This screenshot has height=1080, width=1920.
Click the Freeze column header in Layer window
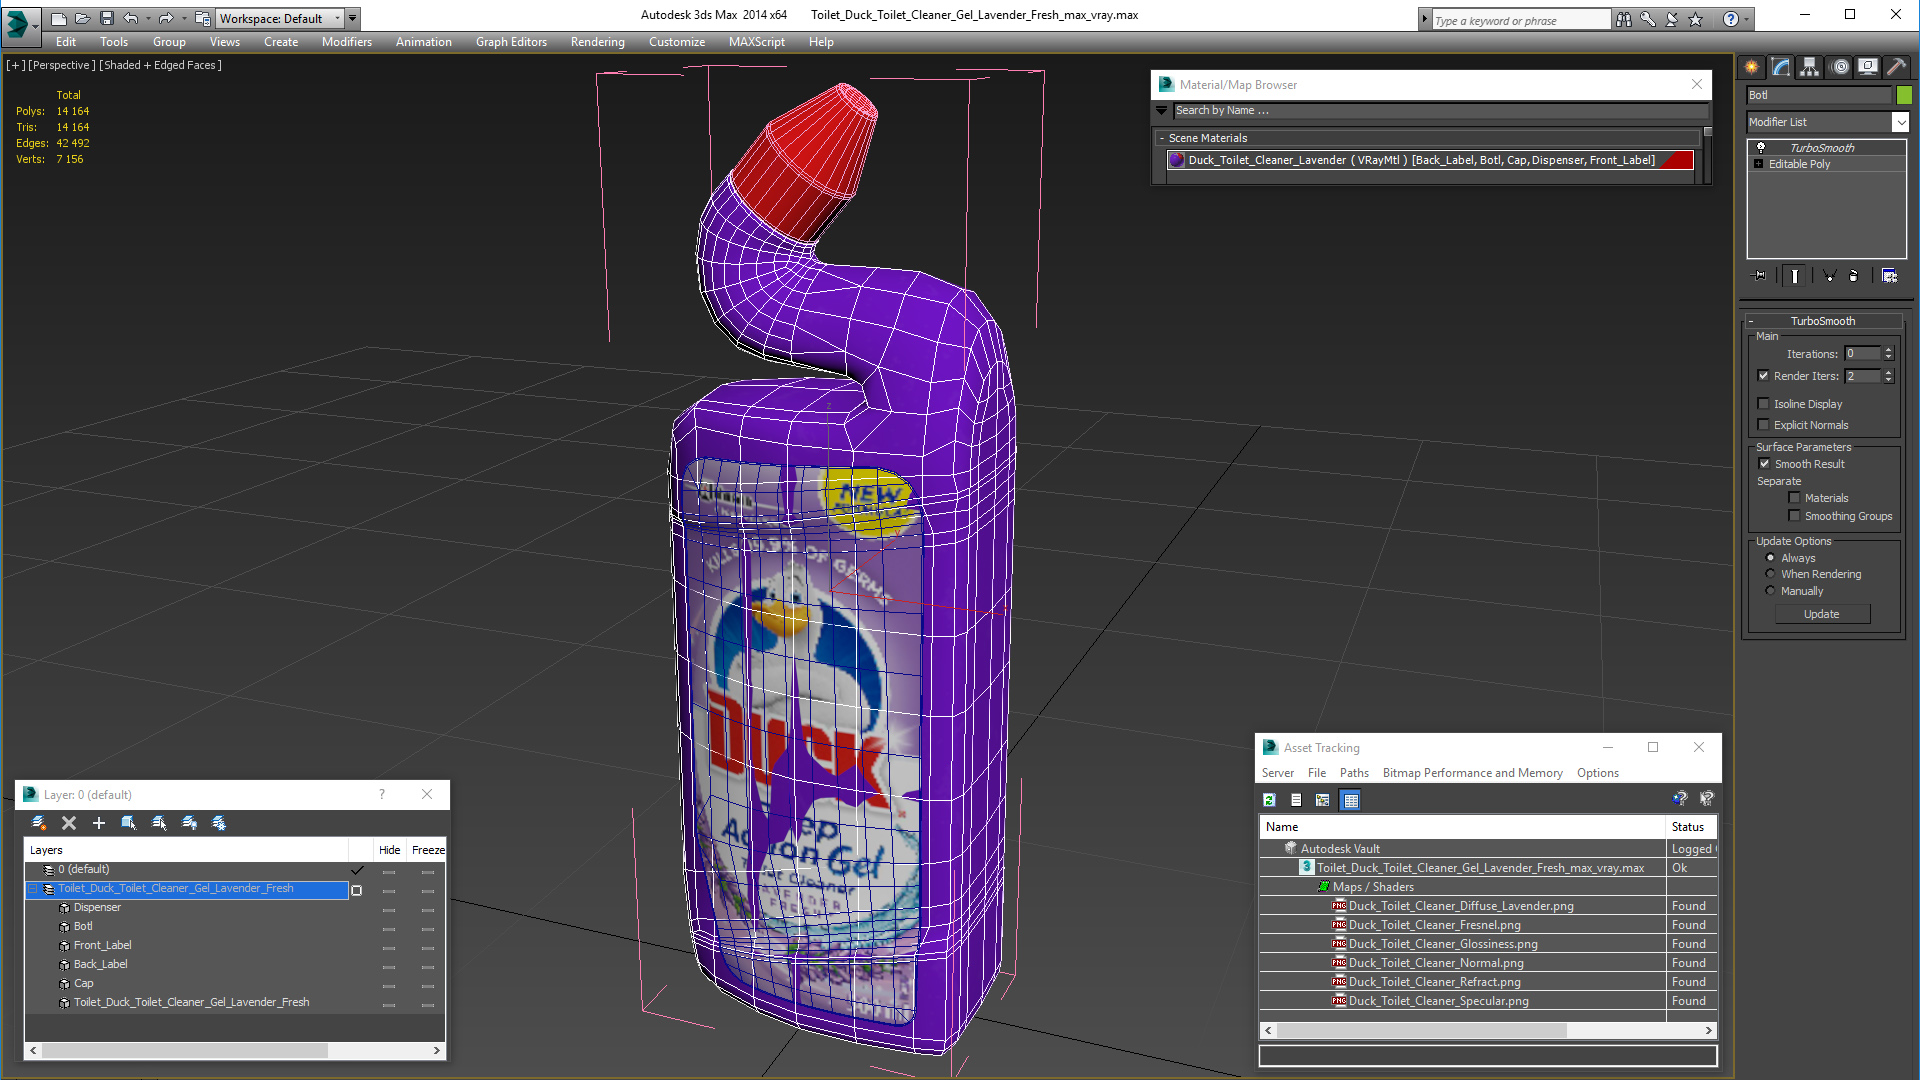point(427,850)
